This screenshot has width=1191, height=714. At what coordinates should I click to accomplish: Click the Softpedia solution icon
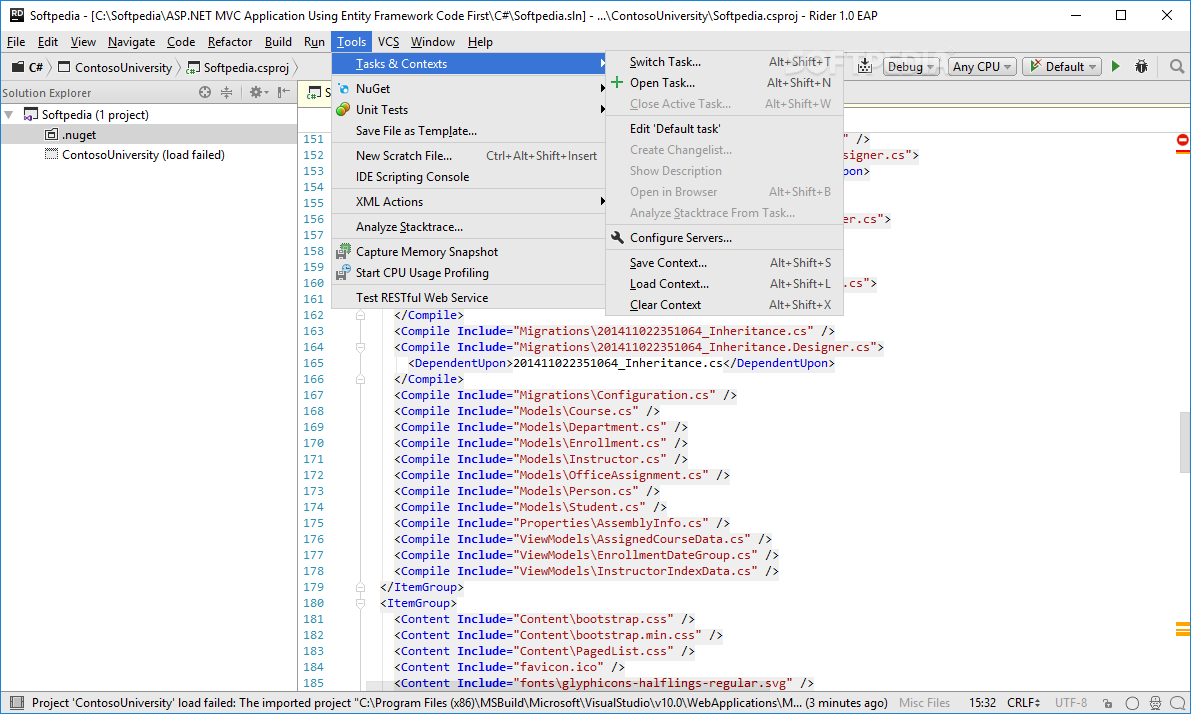point(31,115)
